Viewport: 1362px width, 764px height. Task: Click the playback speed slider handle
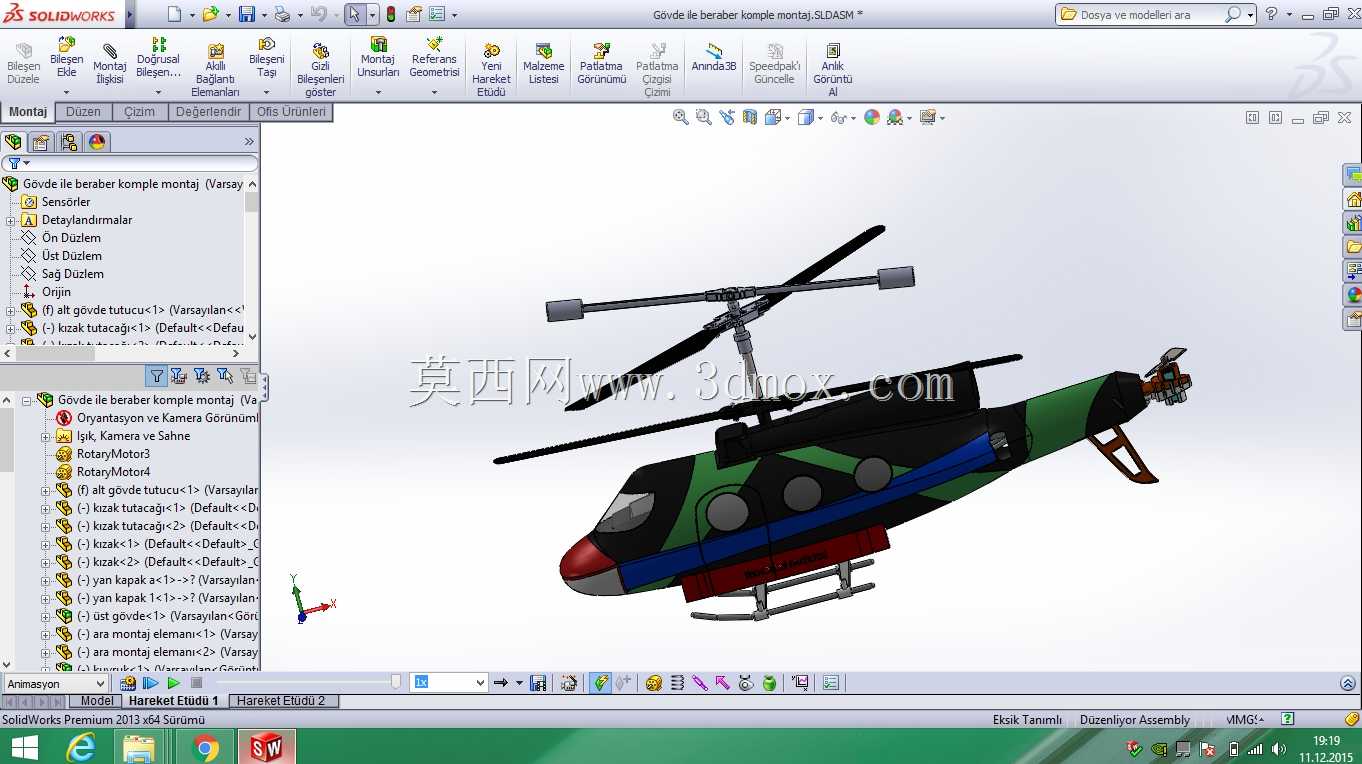pyautogui.click(x=396, y=682)
